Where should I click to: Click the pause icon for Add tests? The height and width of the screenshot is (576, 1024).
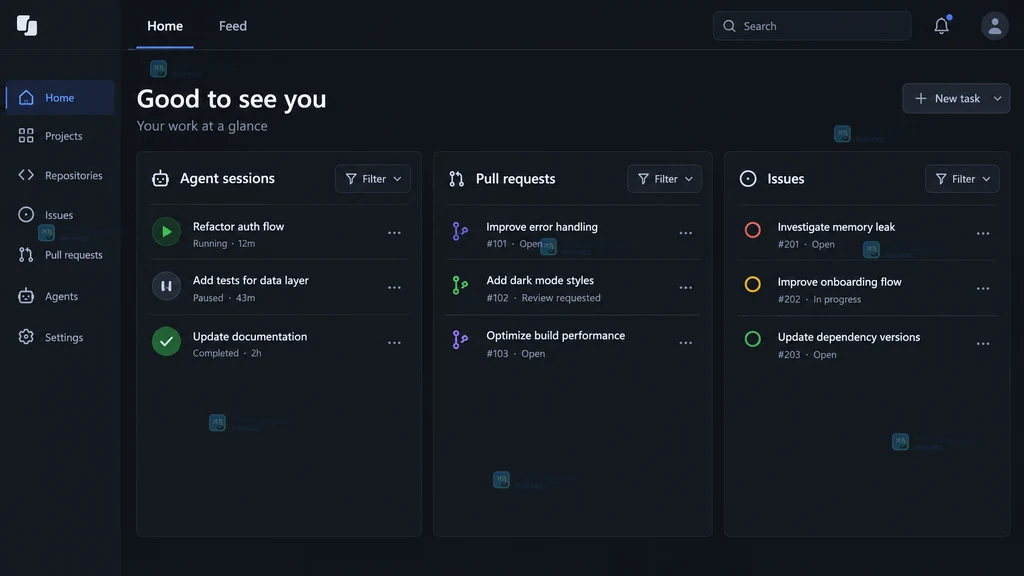(x=167, y=286)
